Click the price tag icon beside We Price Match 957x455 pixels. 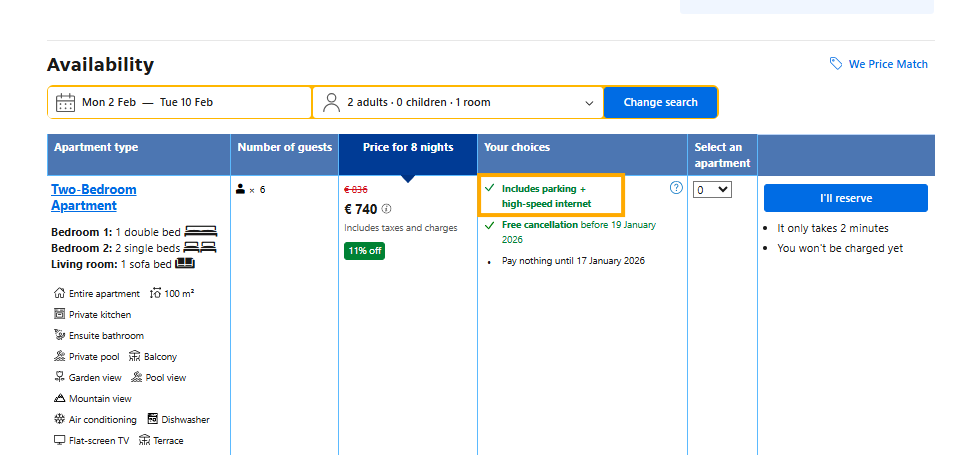click(x=836, y=64)
